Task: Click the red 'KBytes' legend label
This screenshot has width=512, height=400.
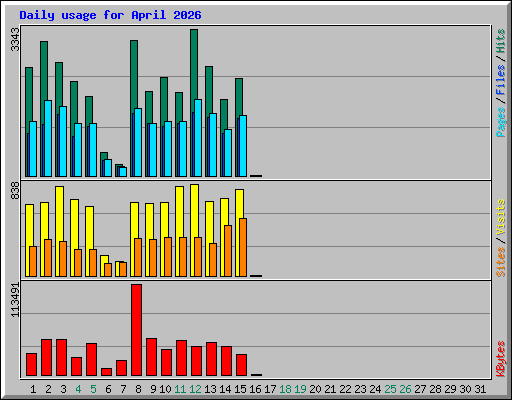Action: 501,359
